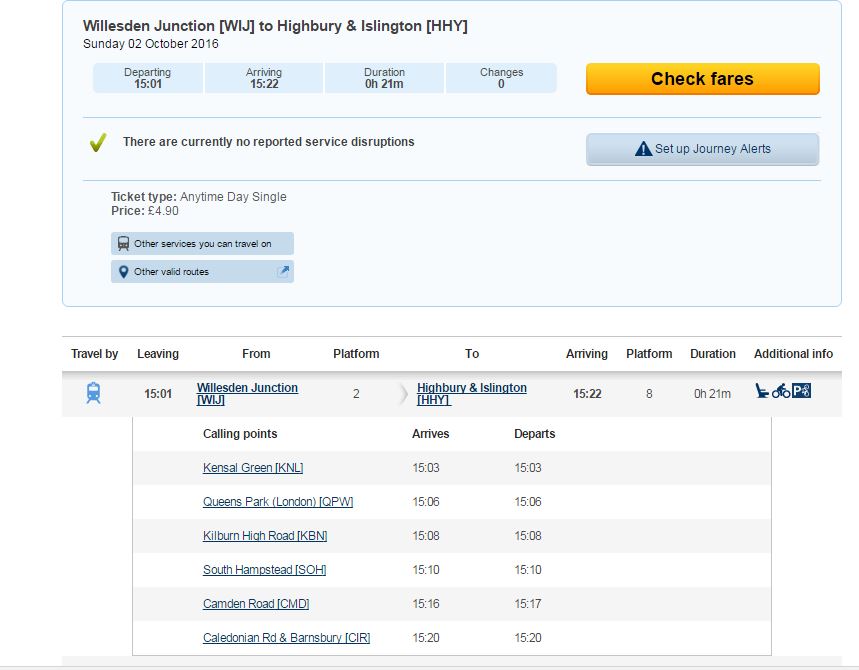Click Kilburn High Road [KBN] link
The image size is (859, 670).
point(264,536)
